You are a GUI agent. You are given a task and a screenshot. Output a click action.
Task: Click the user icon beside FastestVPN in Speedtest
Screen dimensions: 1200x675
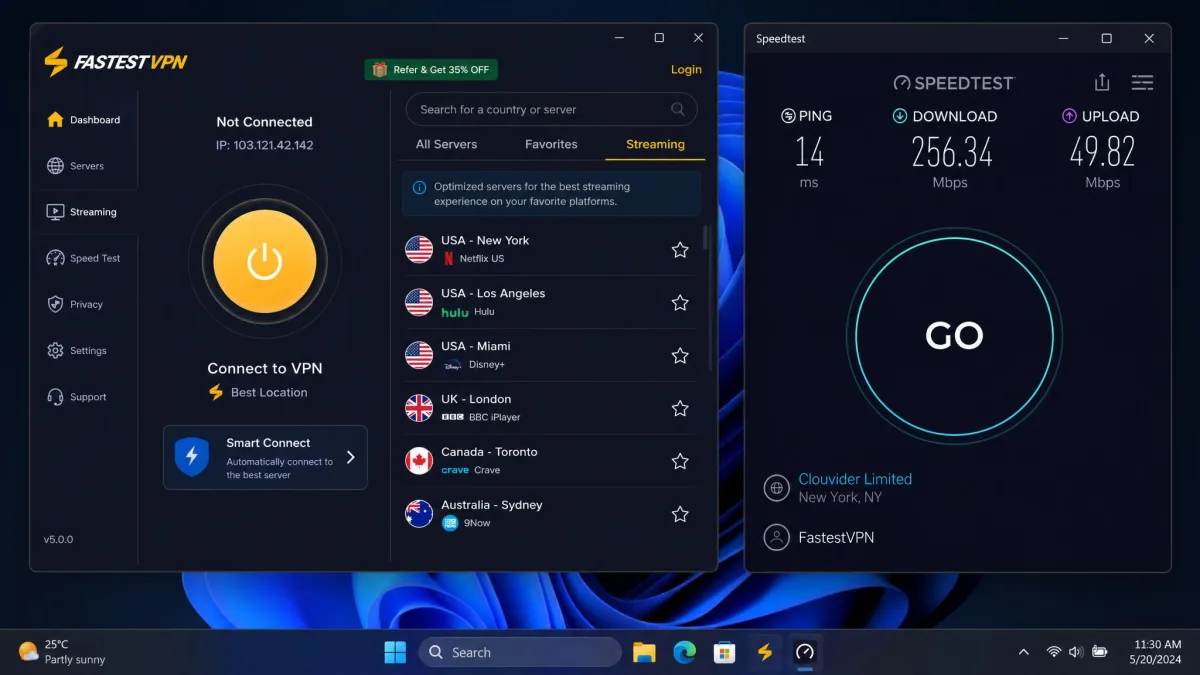coord(777,537)
